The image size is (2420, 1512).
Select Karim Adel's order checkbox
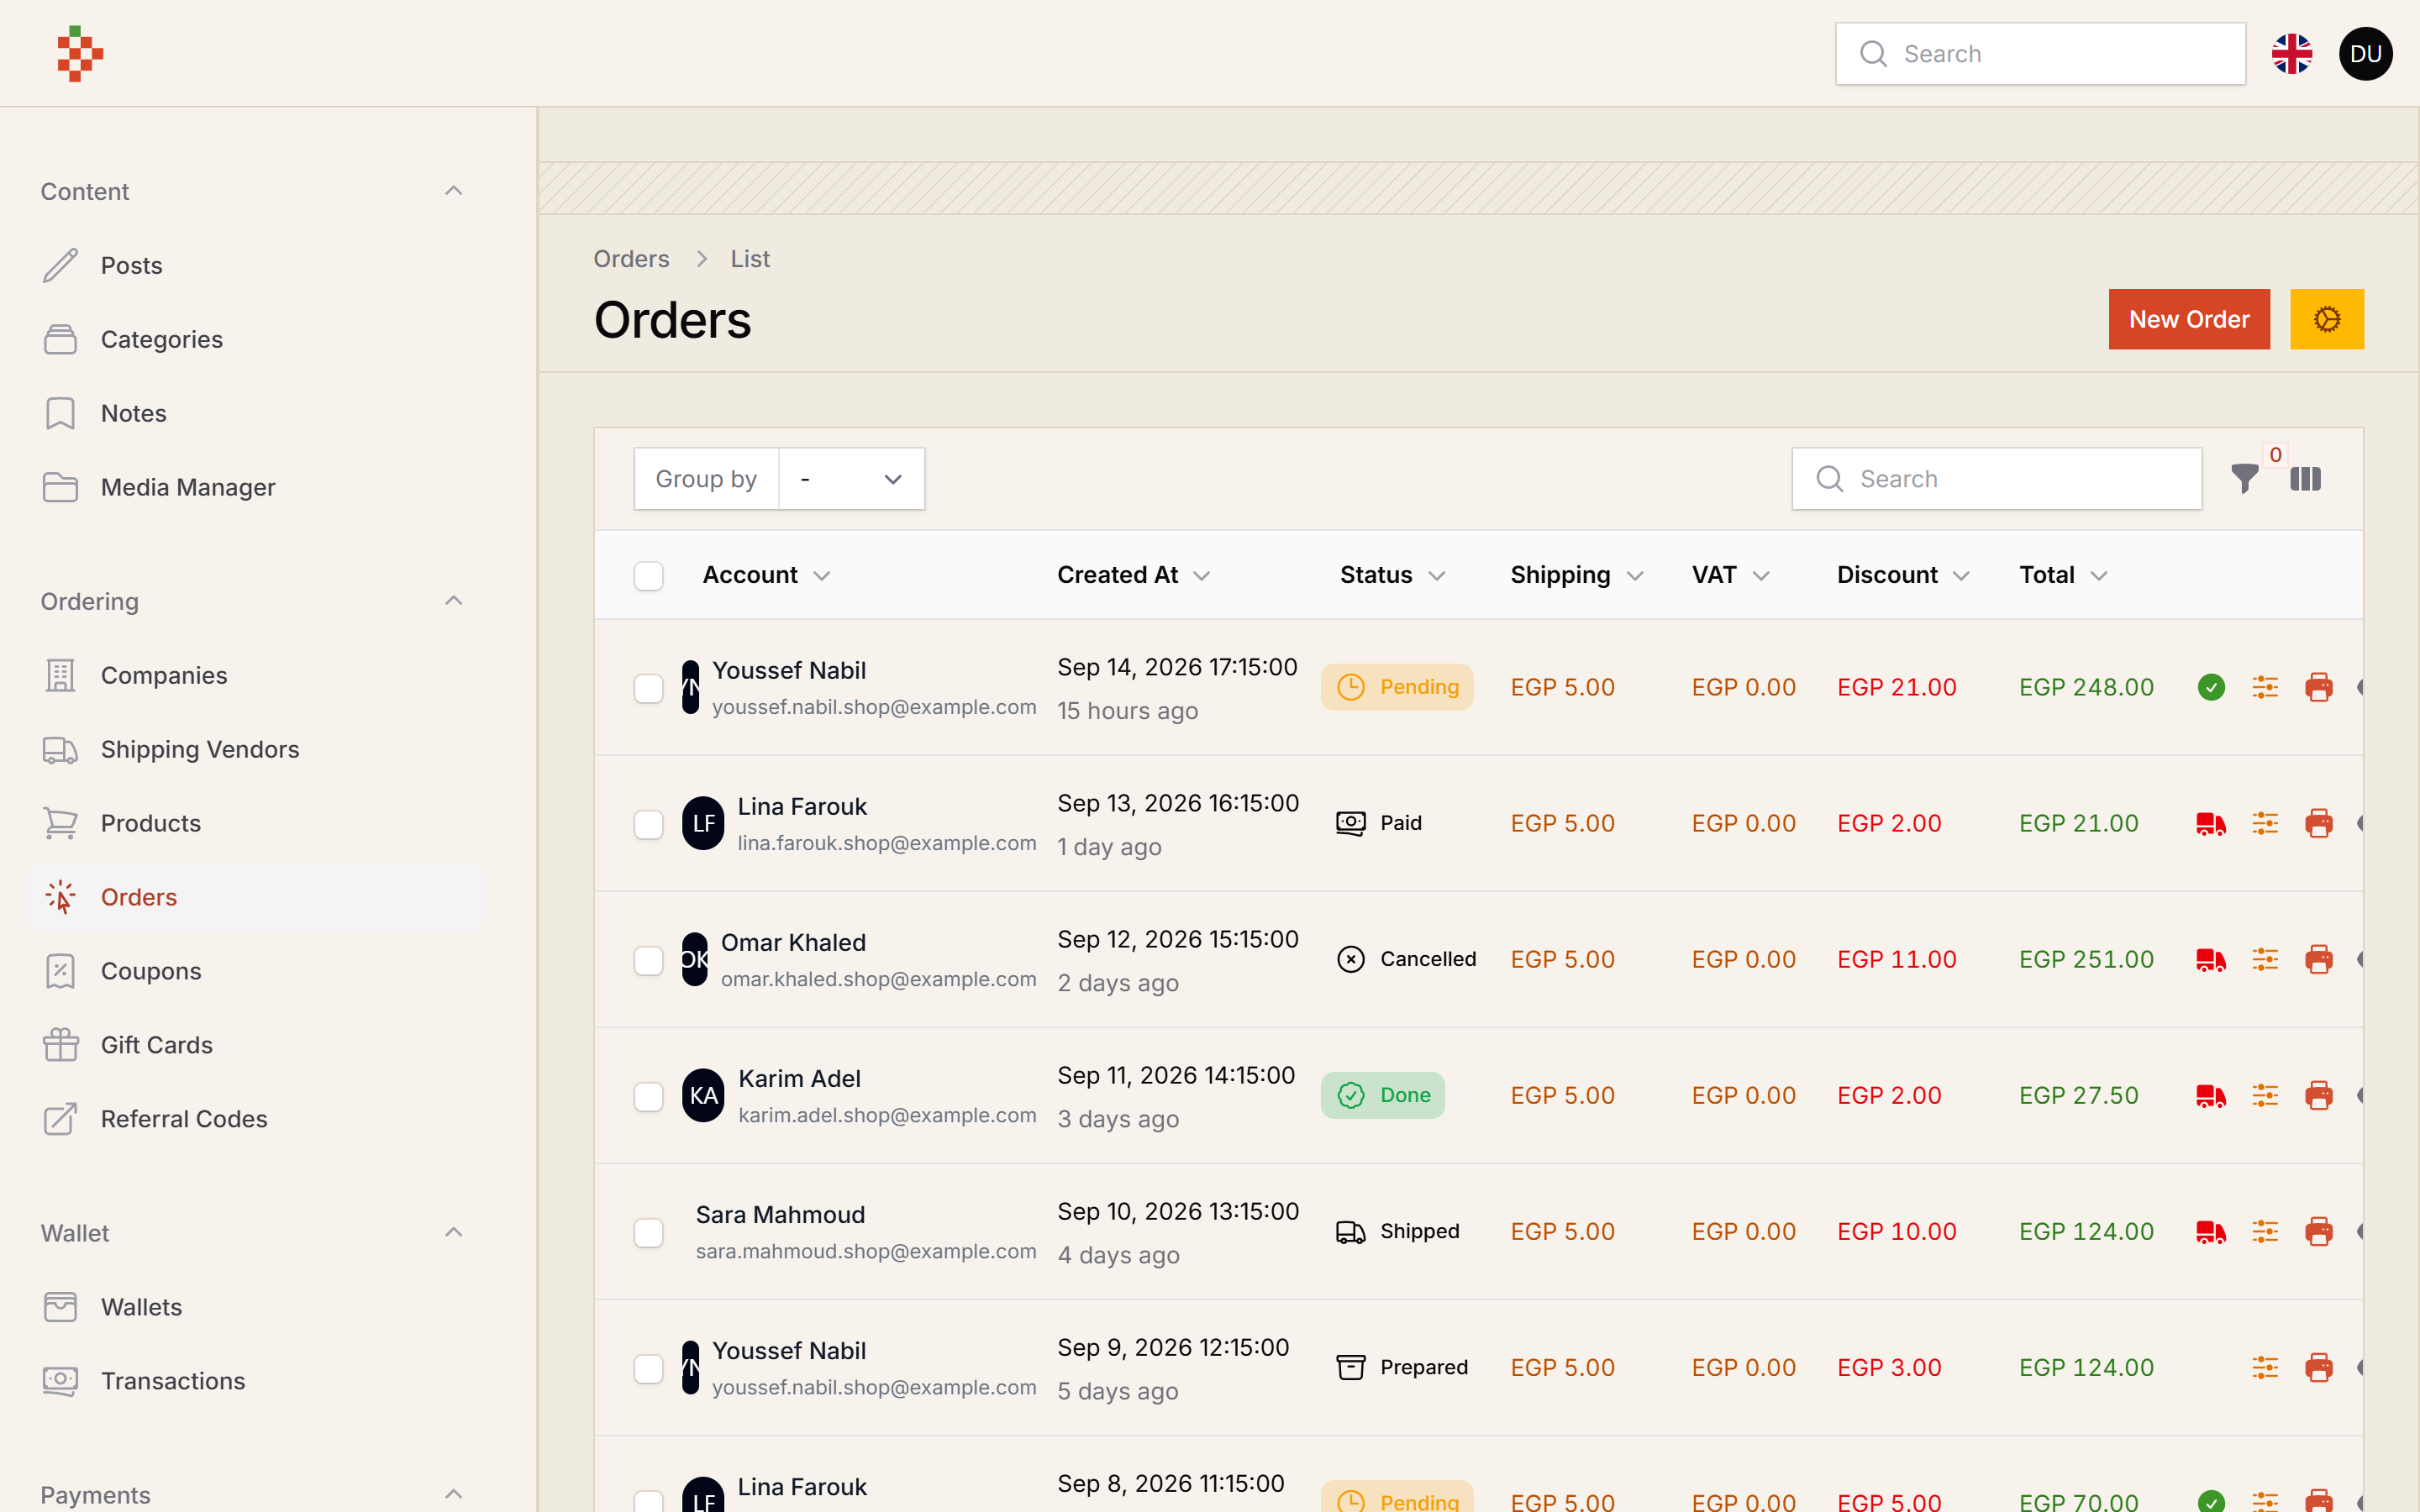(x=648, y=1096)
